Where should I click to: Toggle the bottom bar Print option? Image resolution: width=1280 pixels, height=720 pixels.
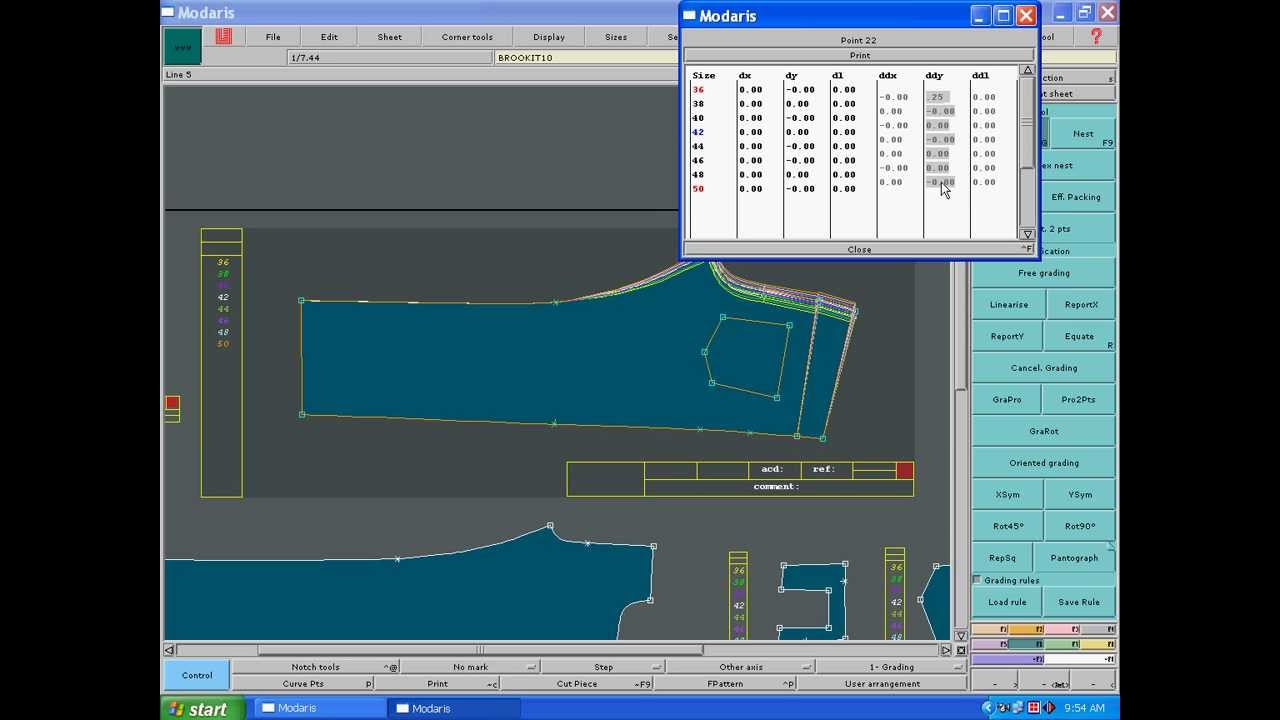(x=438, y=684)
